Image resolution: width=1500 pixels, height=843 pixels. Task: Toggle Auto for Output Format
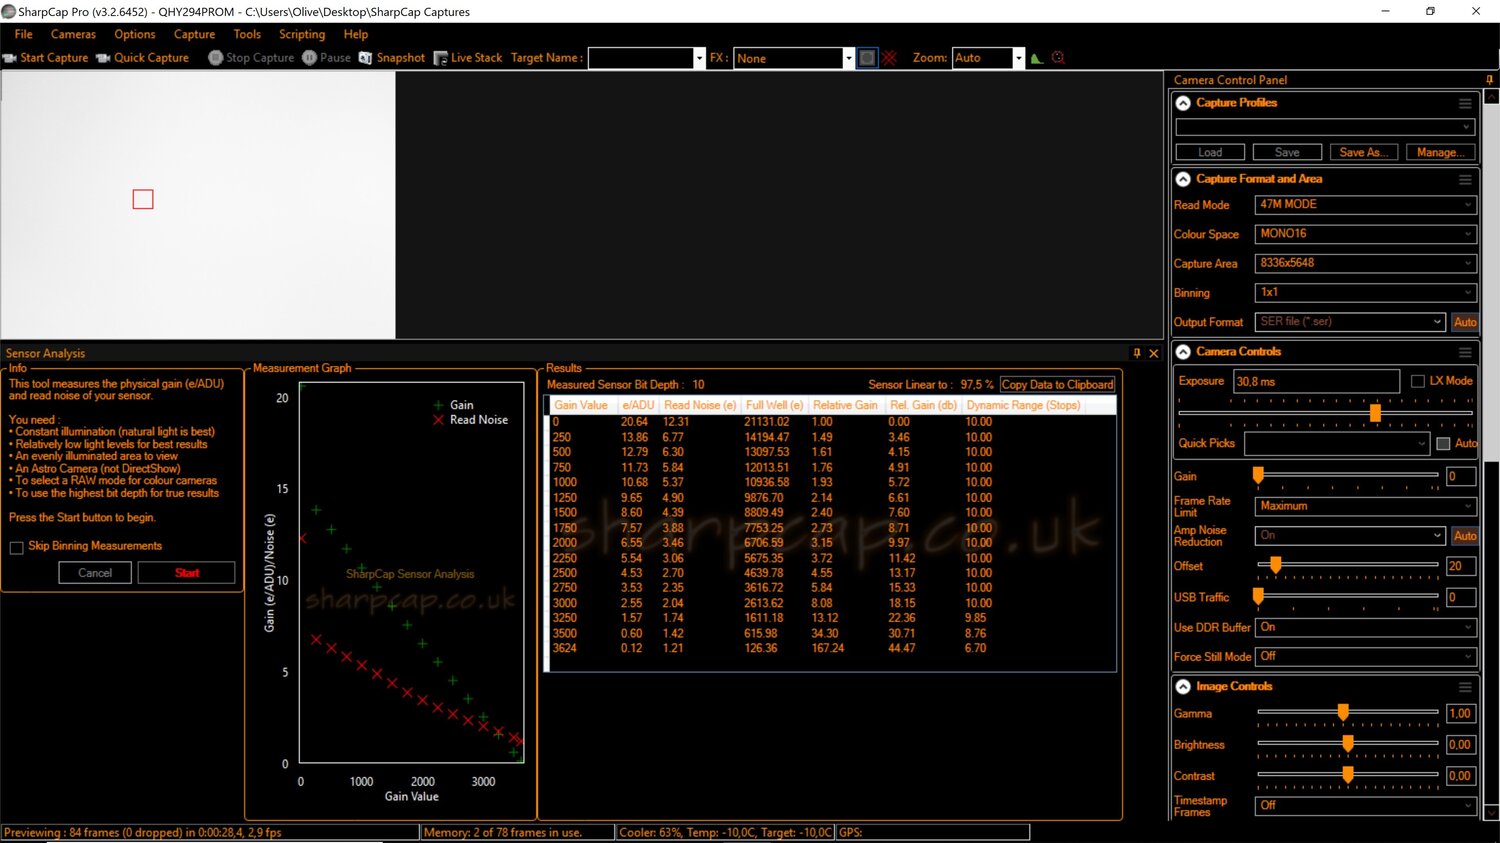coord(1465,322)
